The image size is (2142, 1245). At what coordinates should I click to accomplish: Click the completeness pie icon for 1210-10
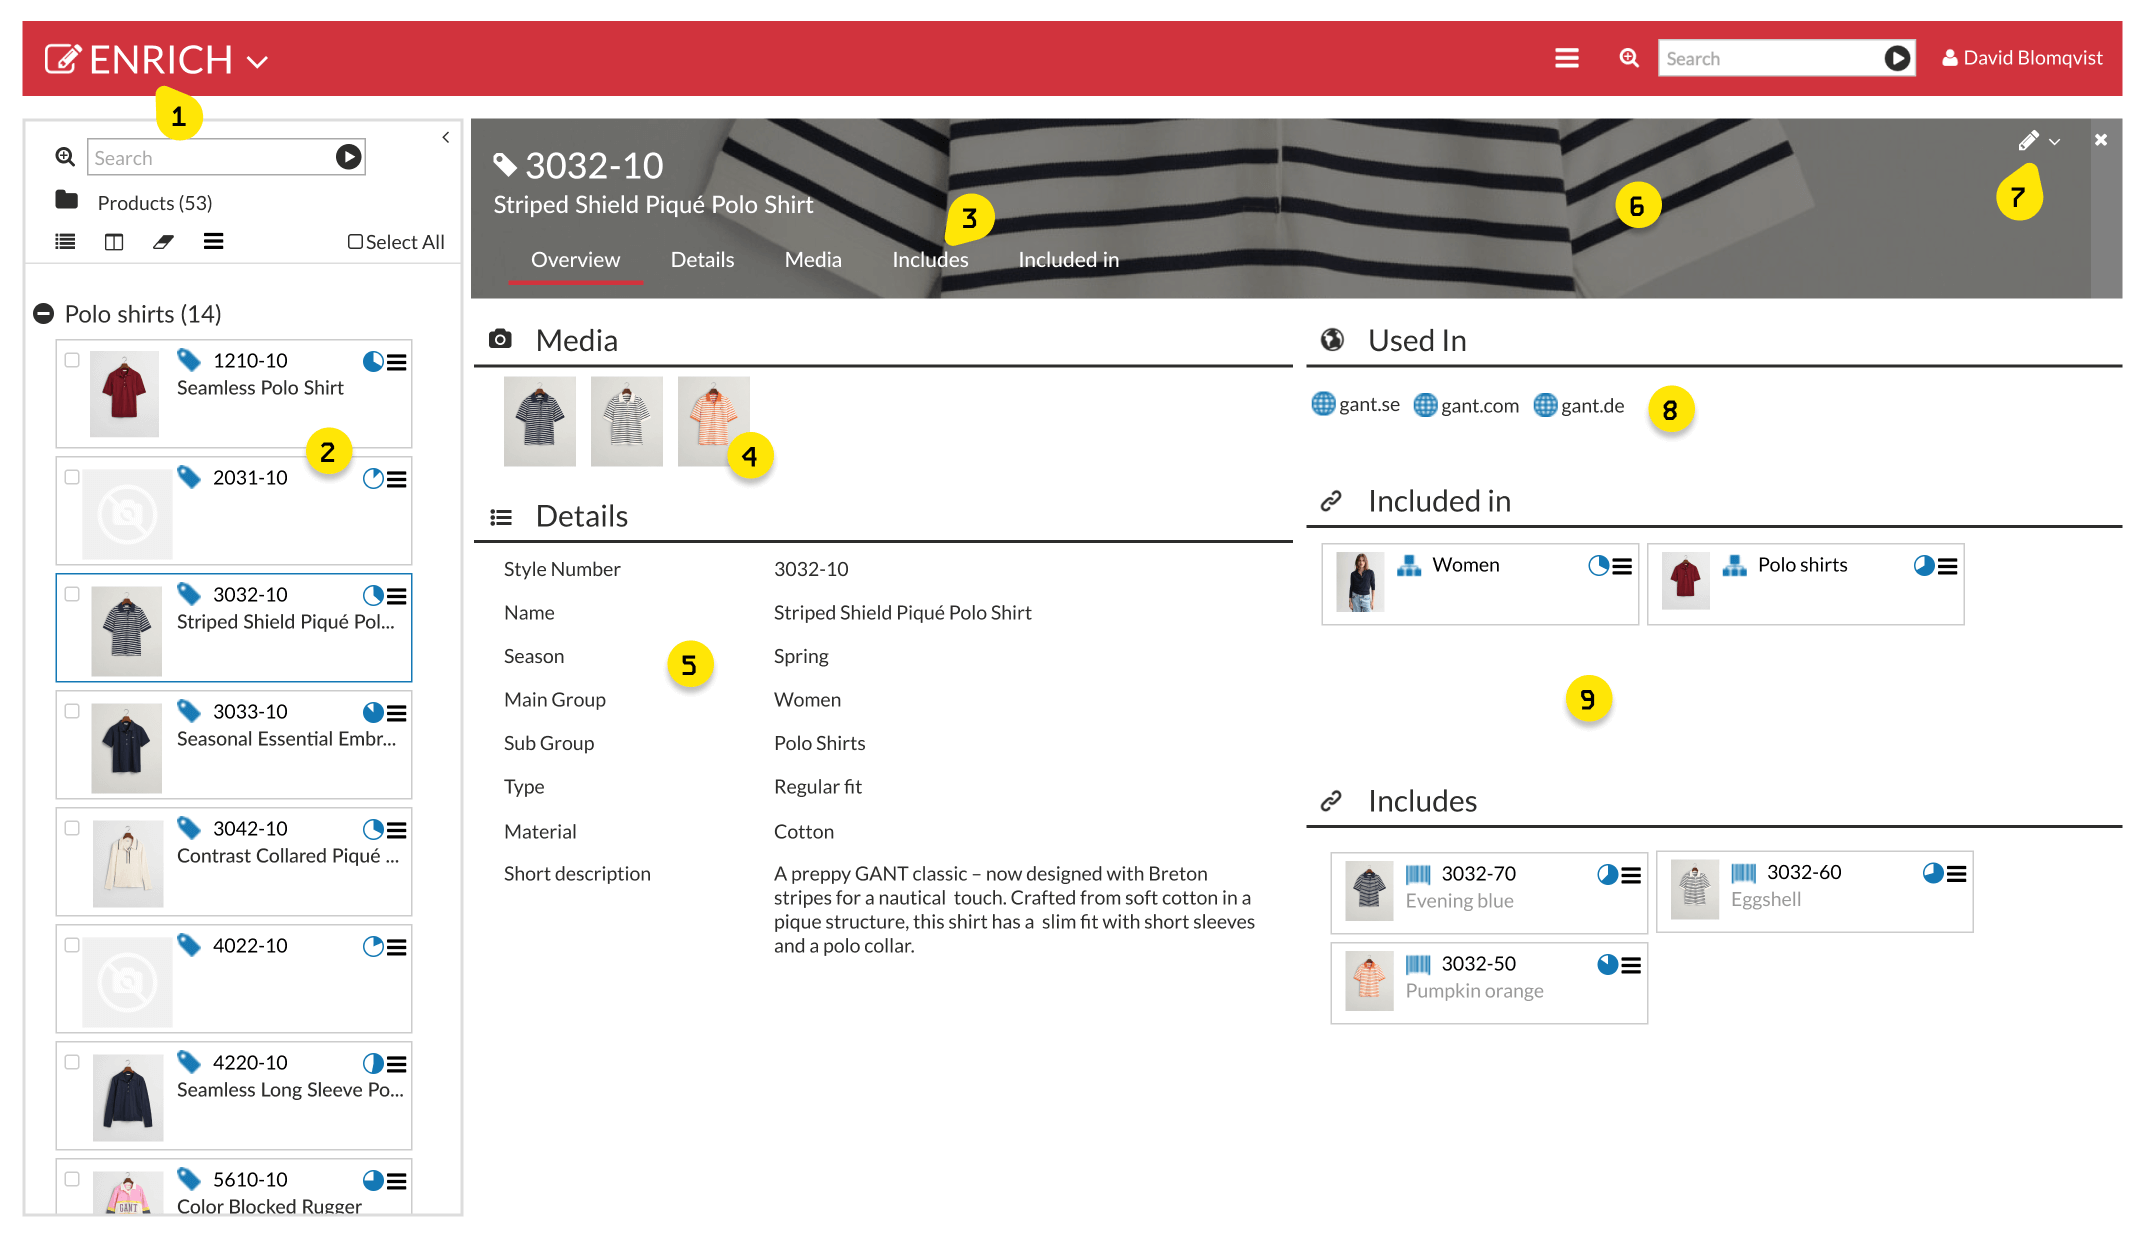click(x=373, y=362)
